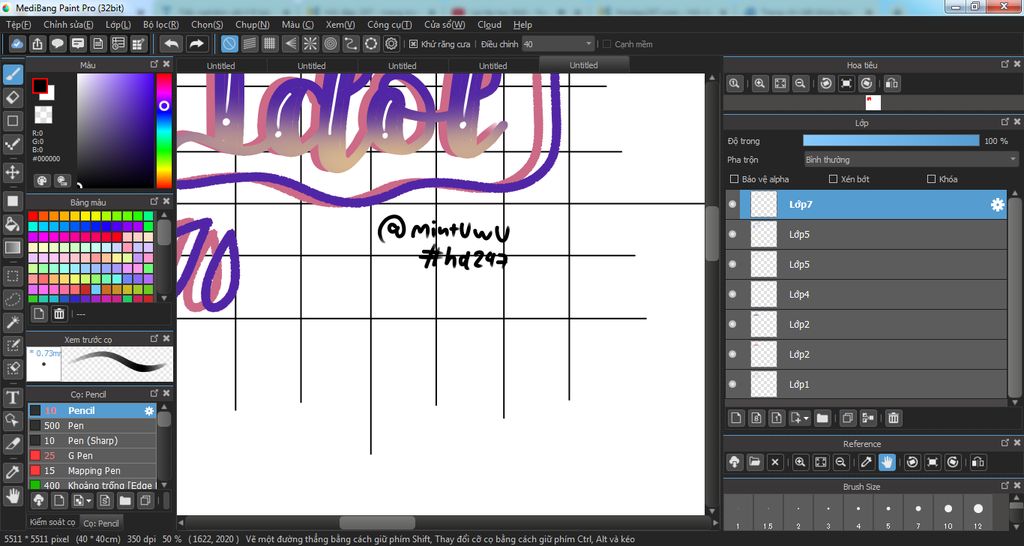Choose the Mapping Pen brush

(x=91, y=471)
